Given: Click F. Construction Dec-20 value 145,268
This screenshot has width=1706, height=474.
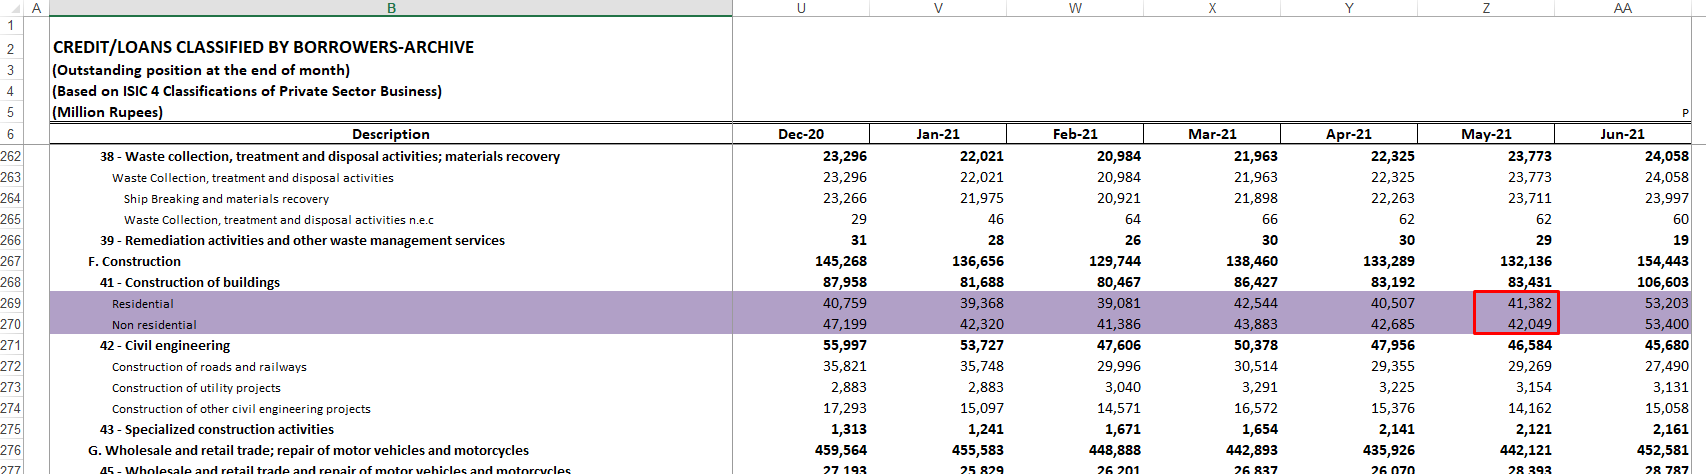Looking at the screenshot, I should tap(840, 261).
